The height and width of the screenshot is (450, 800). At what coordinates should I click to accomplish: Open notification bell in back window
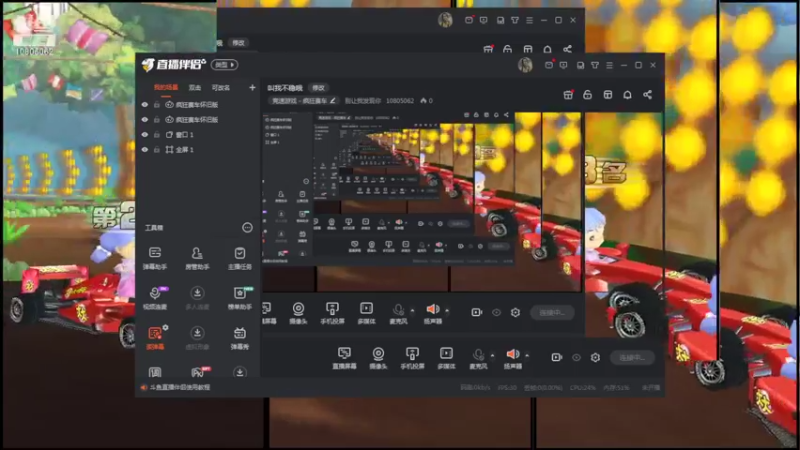click(x=547, y=49)
